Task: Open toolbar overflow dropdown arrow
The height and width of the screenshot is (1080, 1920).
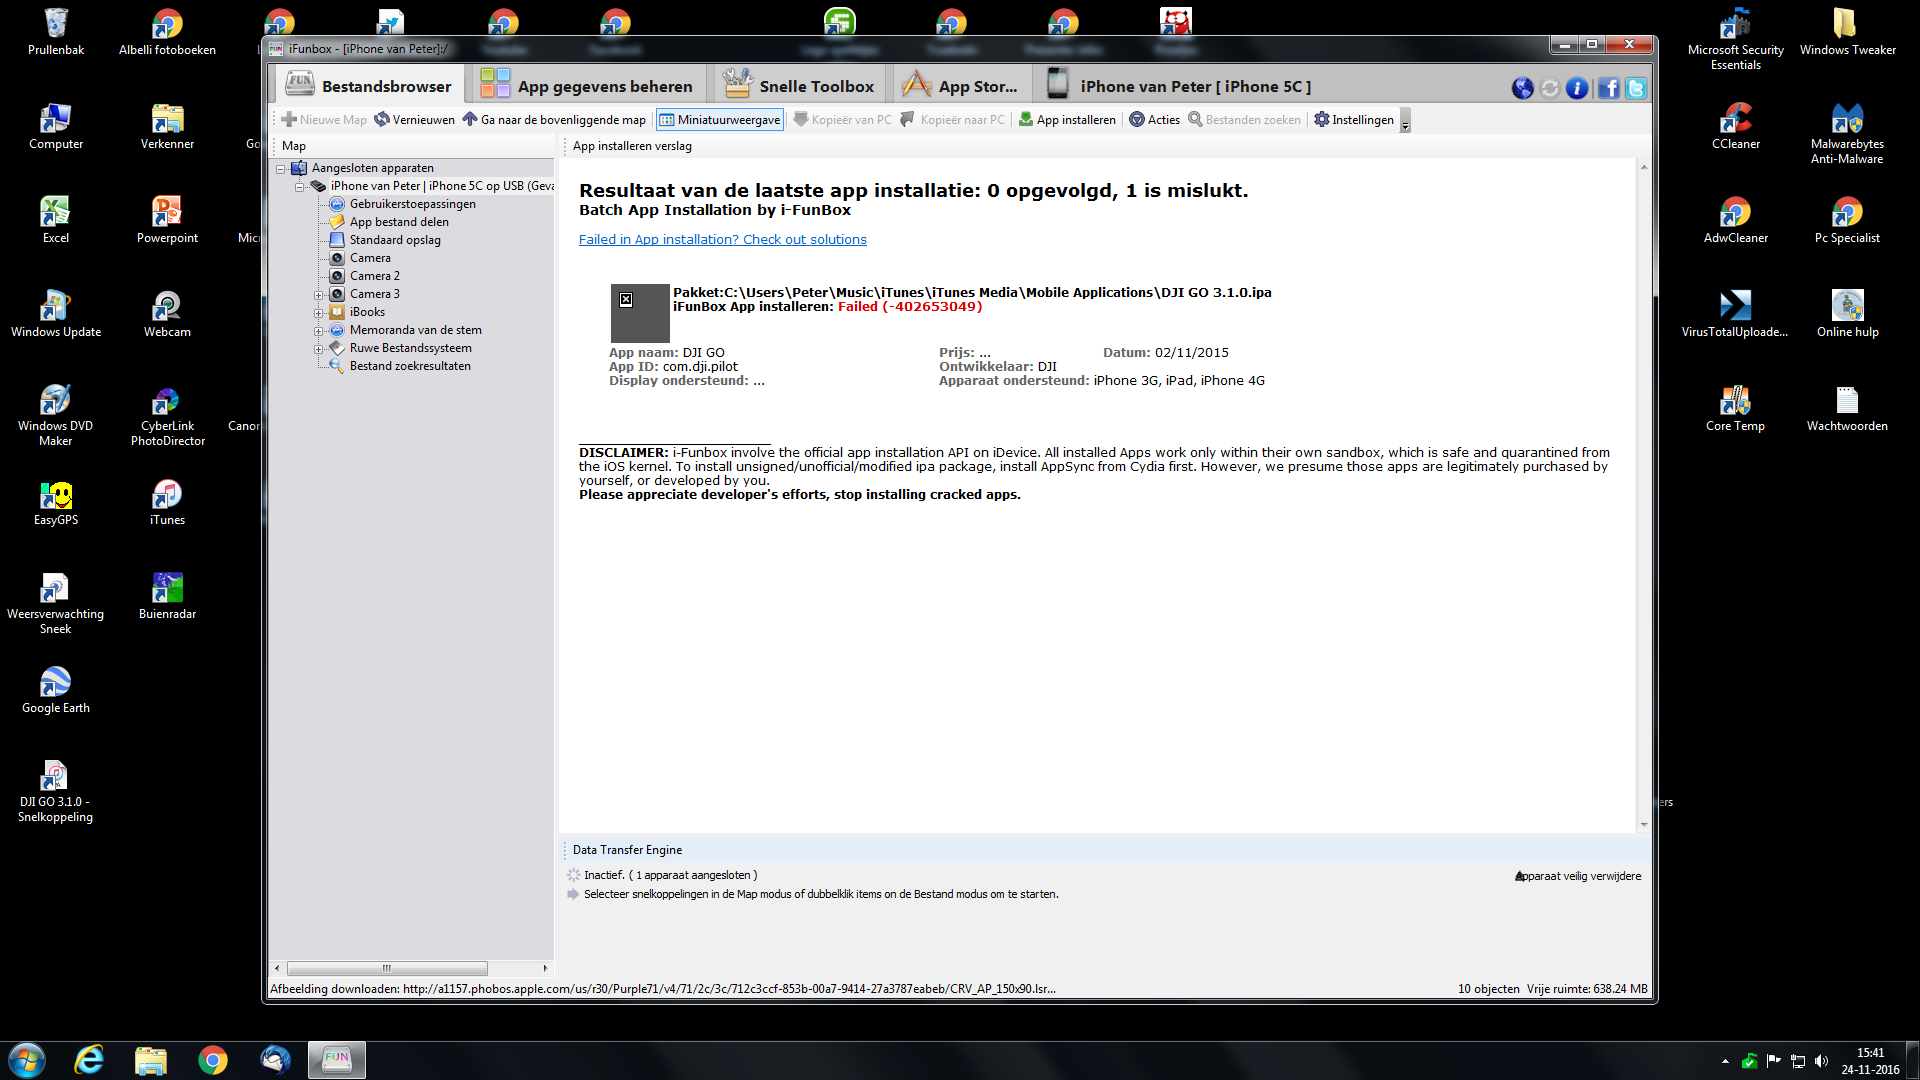Action: pyautogui.click(x=1405, y=121)
